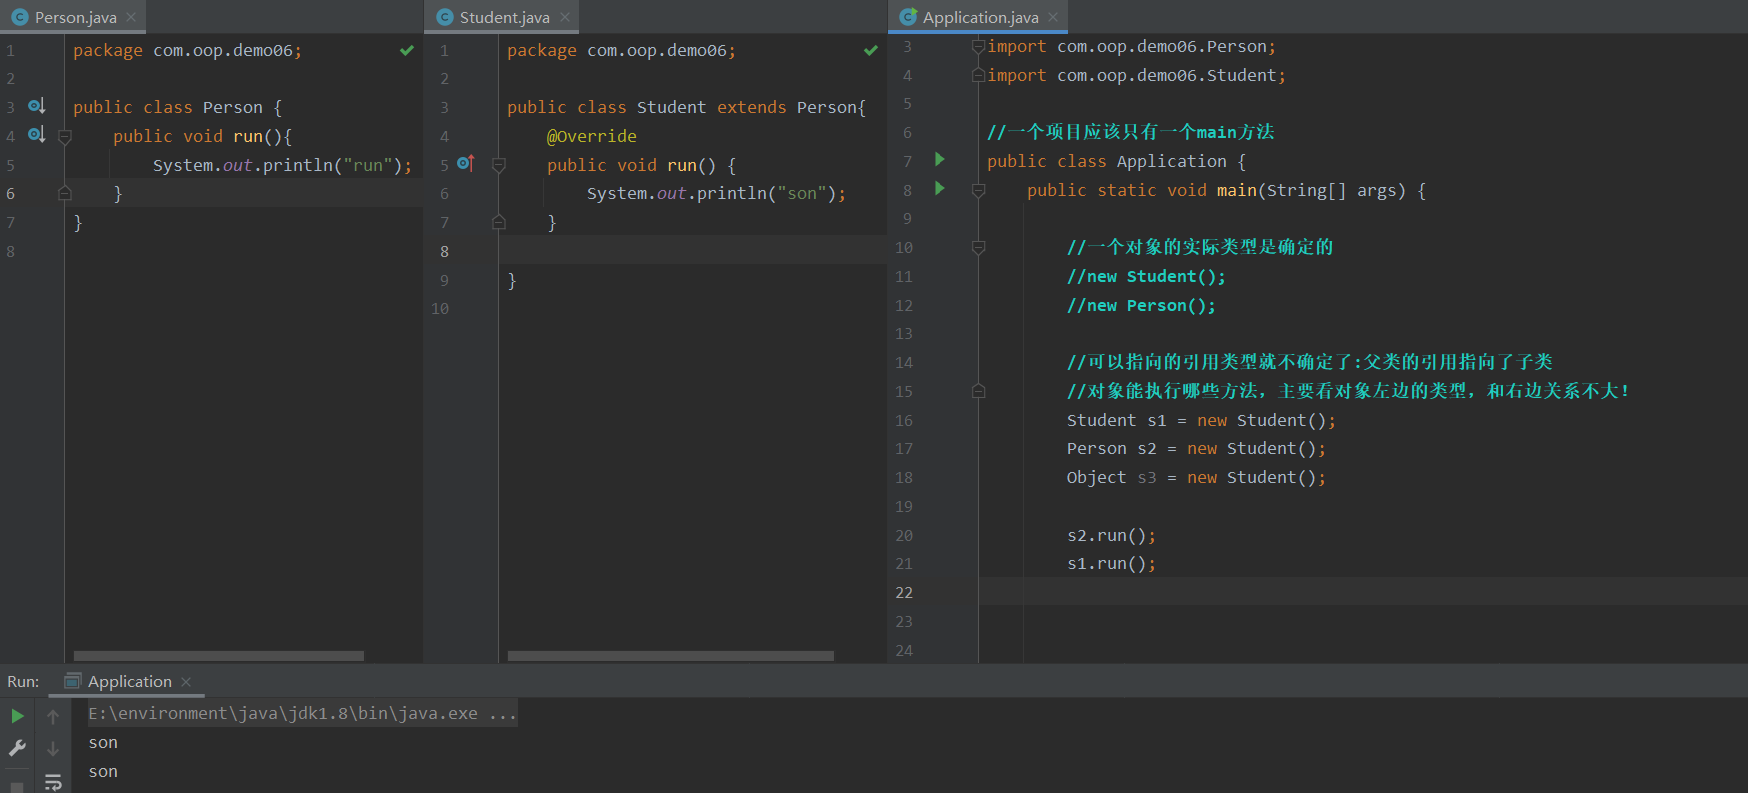Click horizontal scrollbar of Student.java editor
Screen dimensions: 1748x793
(670, 656)
